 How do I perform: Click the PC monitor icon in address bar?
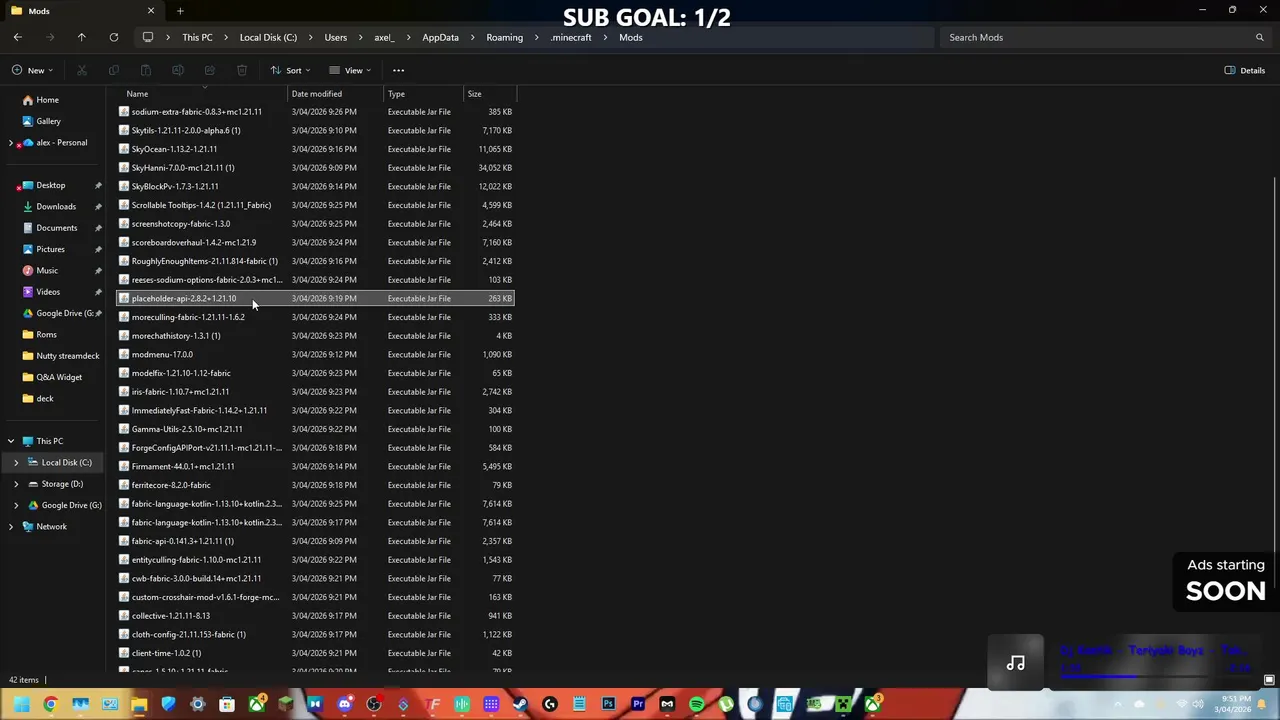(x=148, y=37)
